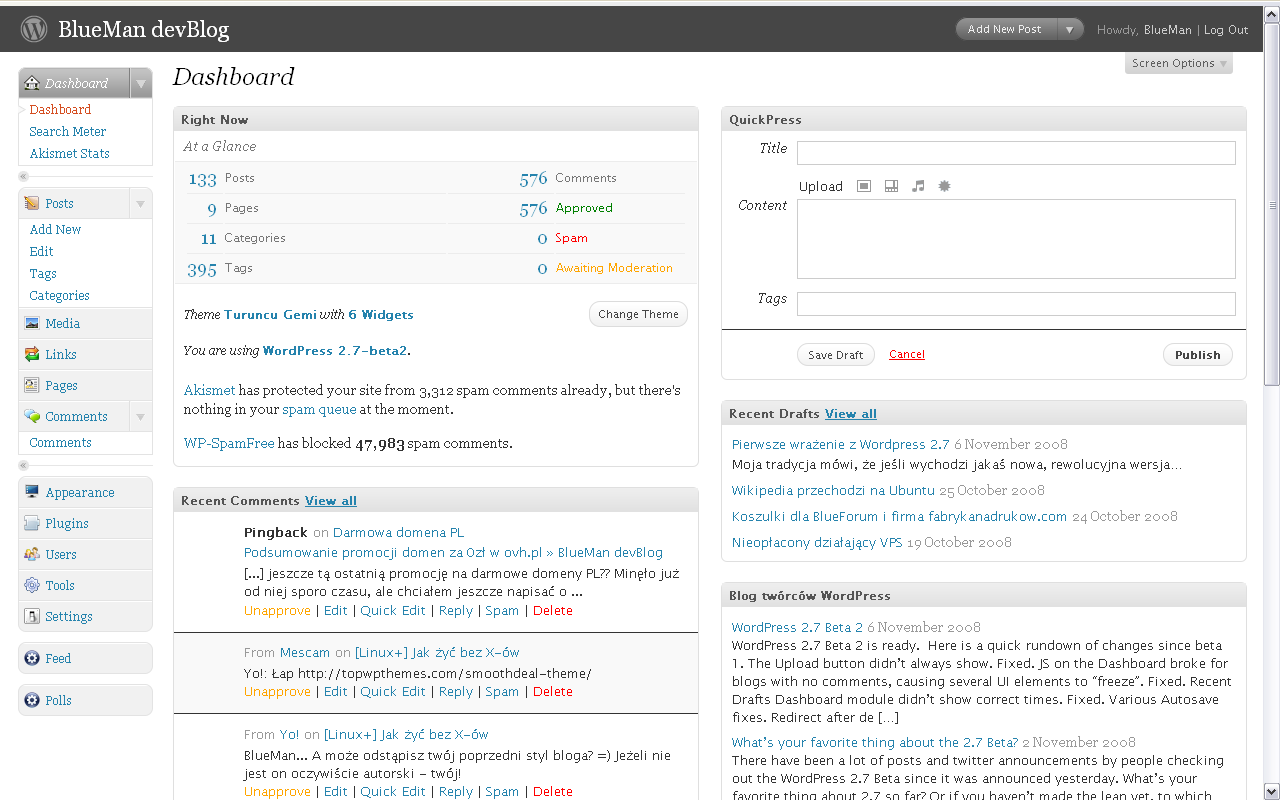Collapse the lower sidebar separator arrow below Comments
The image size is (1280, 800).
coord(24,465)
